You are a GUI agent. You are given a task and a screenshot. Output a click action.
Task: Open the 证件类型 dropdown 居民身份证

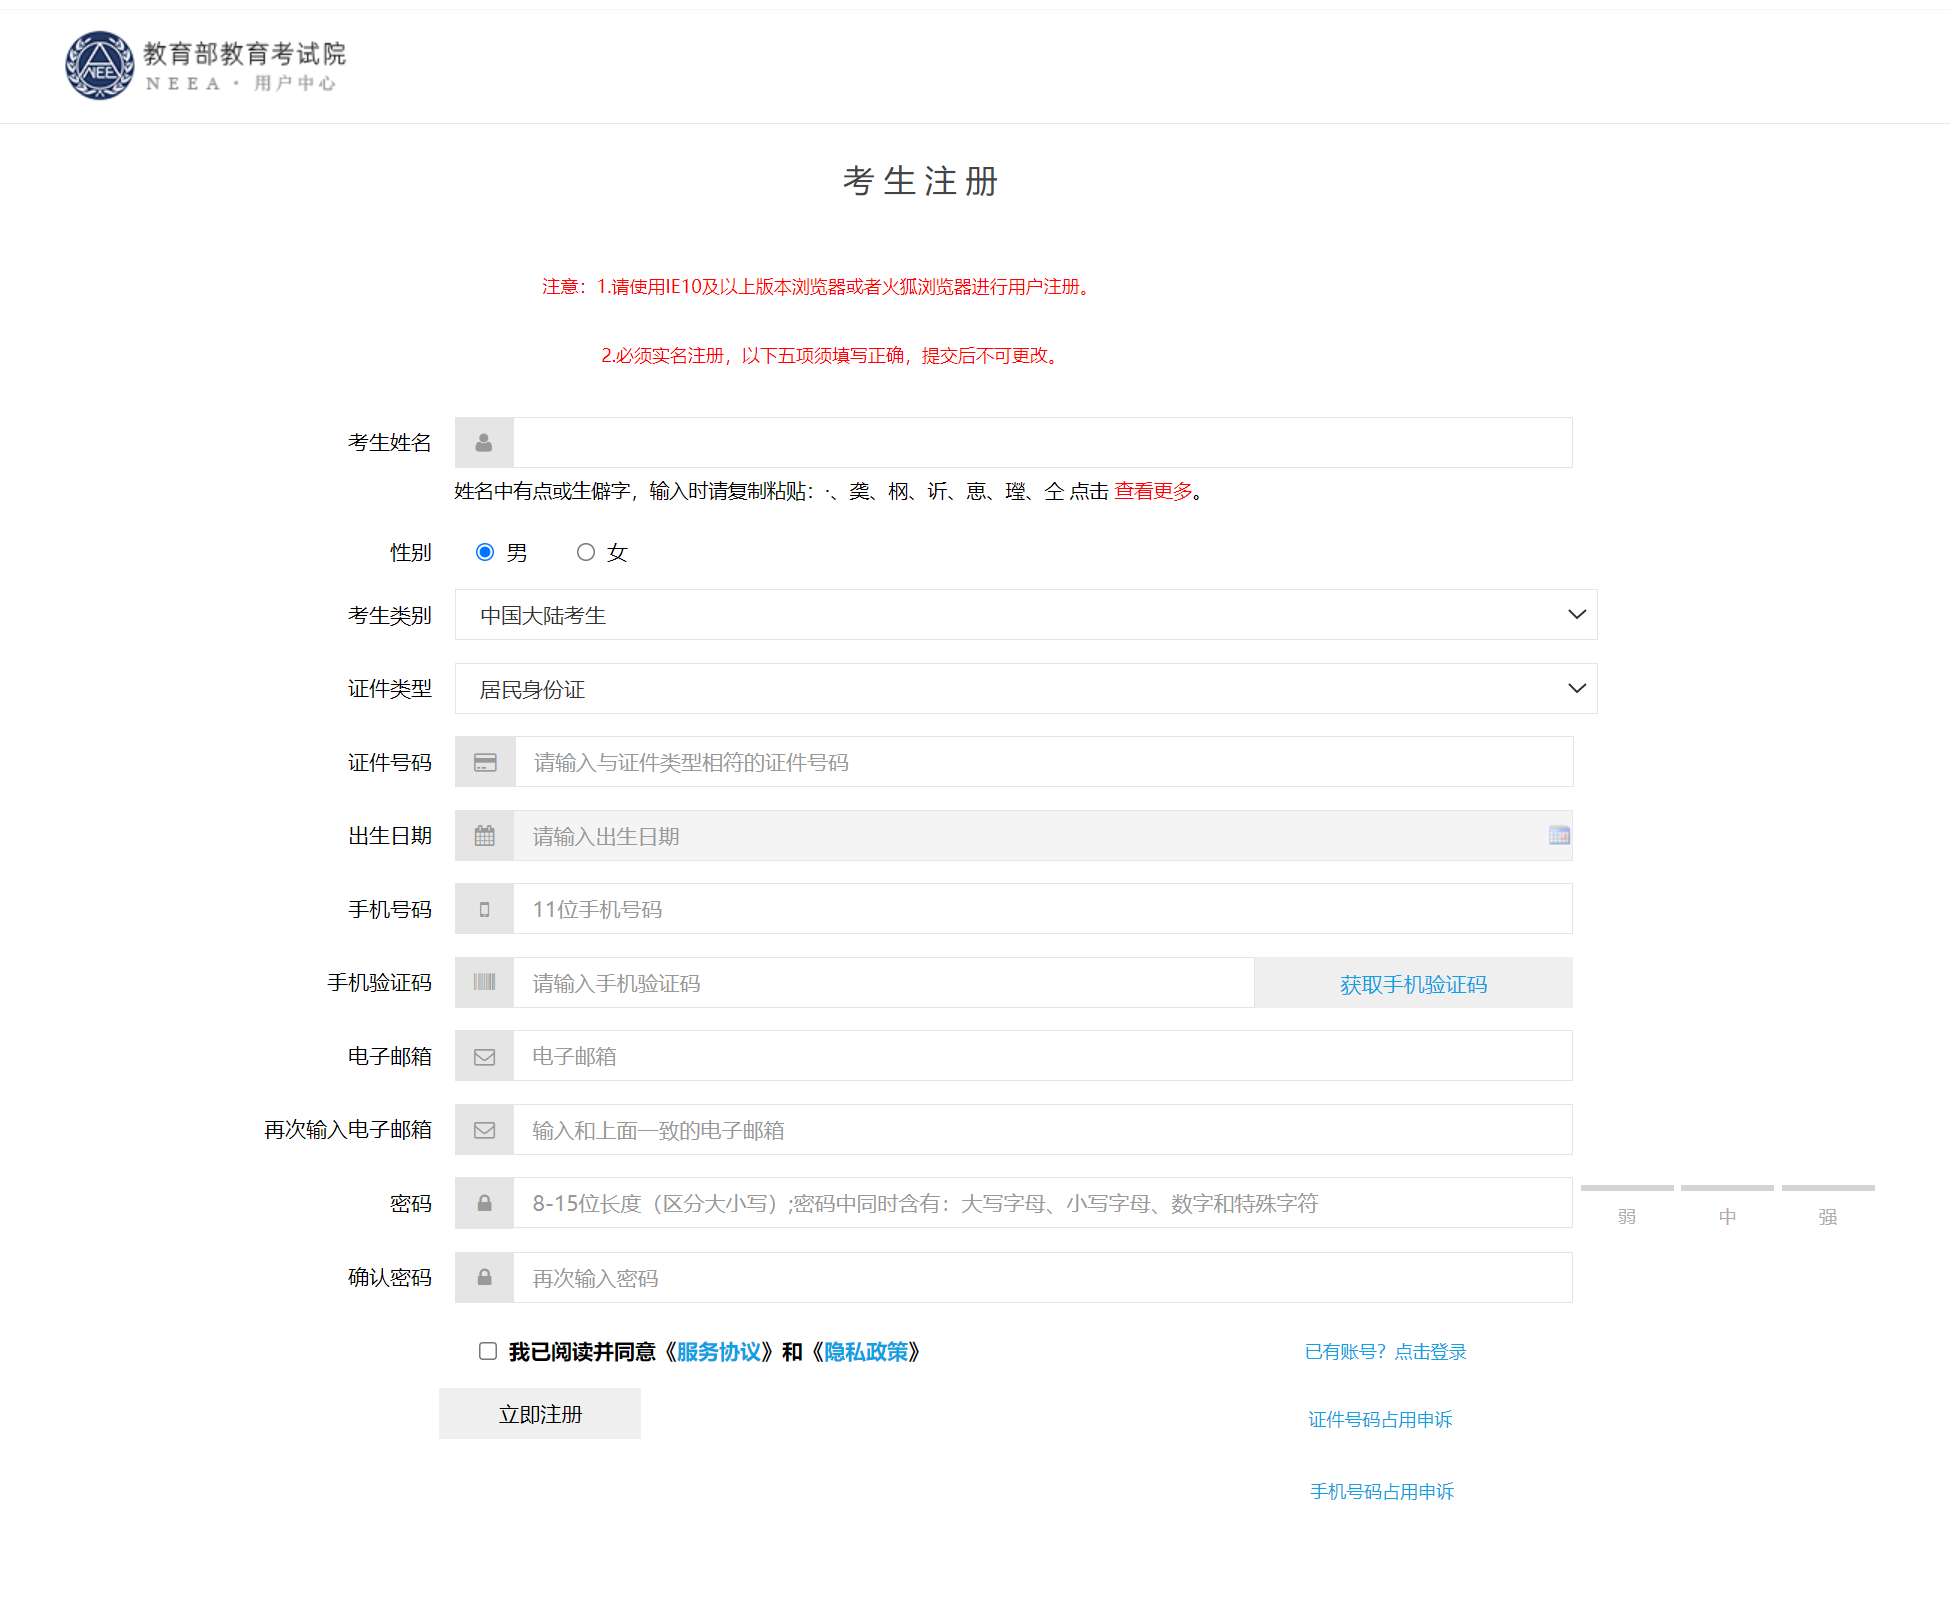click(1025, 689)
